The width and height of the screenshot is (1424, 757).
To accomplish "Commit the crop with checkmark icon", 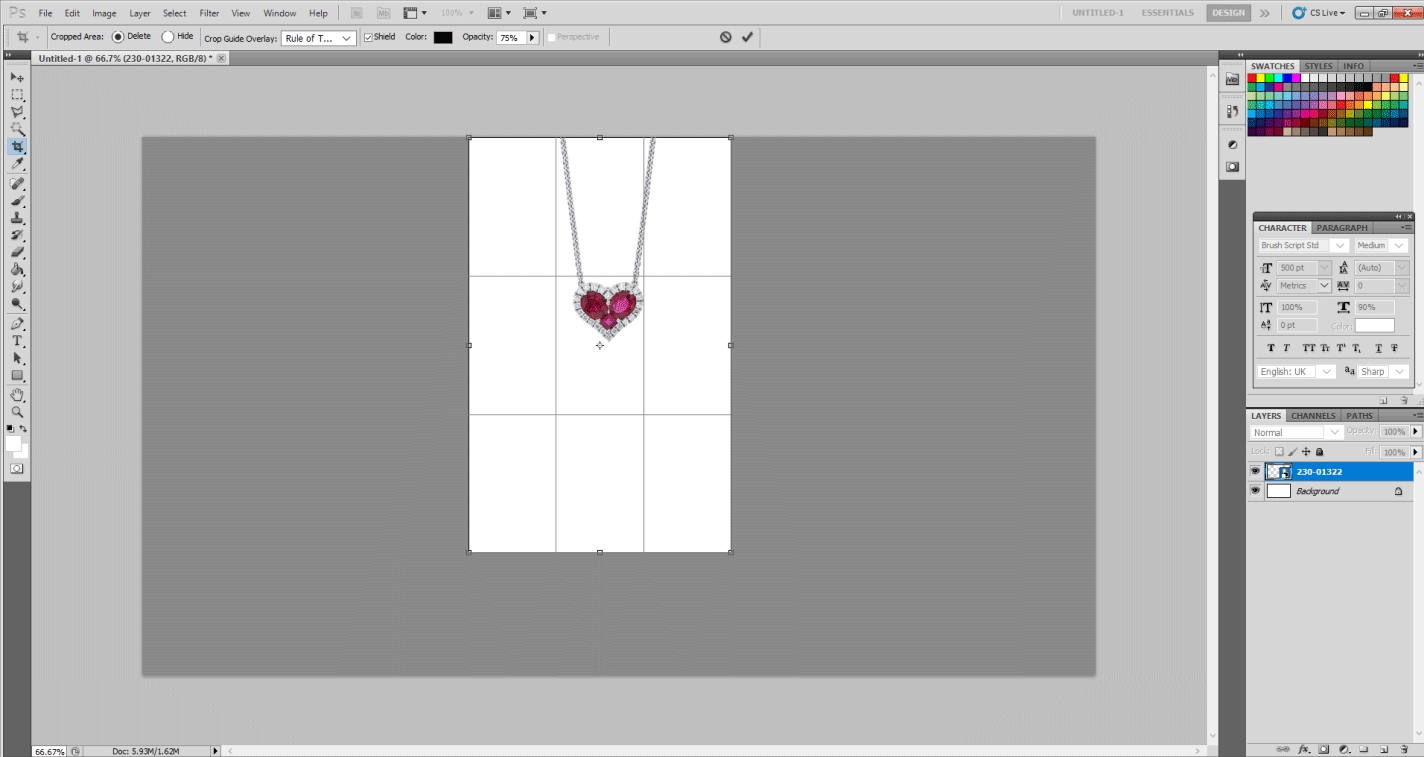I will point(747,37).
